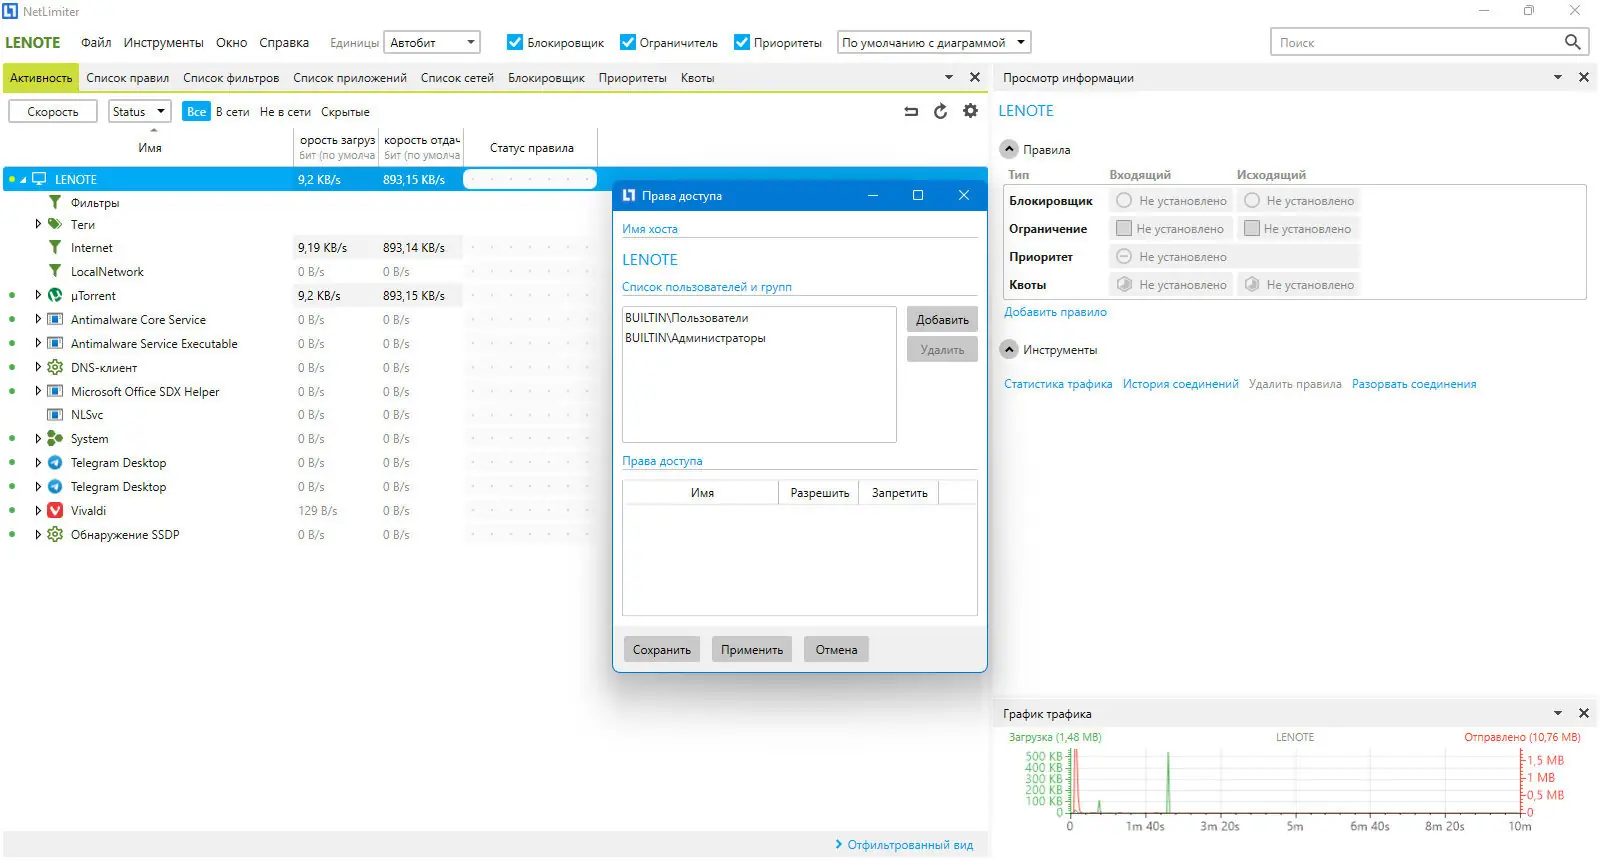
Task: Click in the Поиск search field
Action: point(1416,42)
